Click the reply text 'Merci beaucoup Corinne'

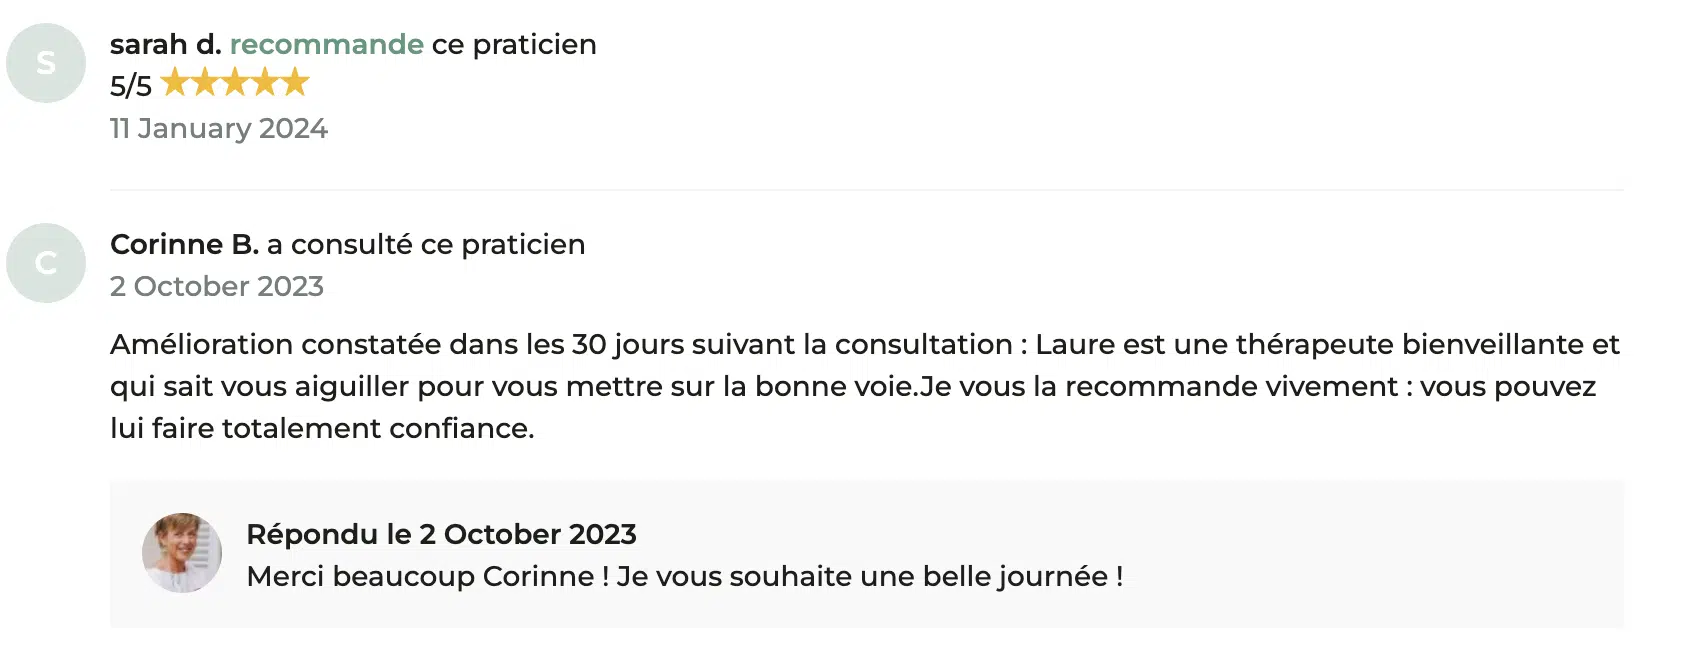tap(684, 577)
